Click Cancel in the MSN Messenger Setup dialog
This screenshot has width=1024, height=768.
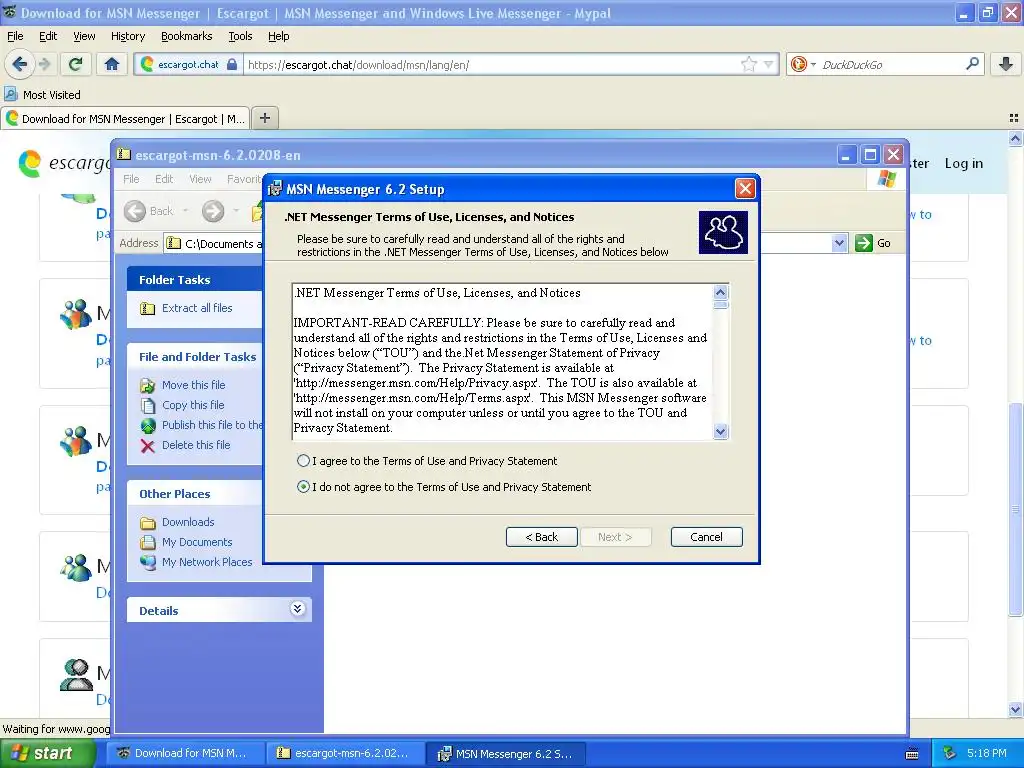(707, 537)
